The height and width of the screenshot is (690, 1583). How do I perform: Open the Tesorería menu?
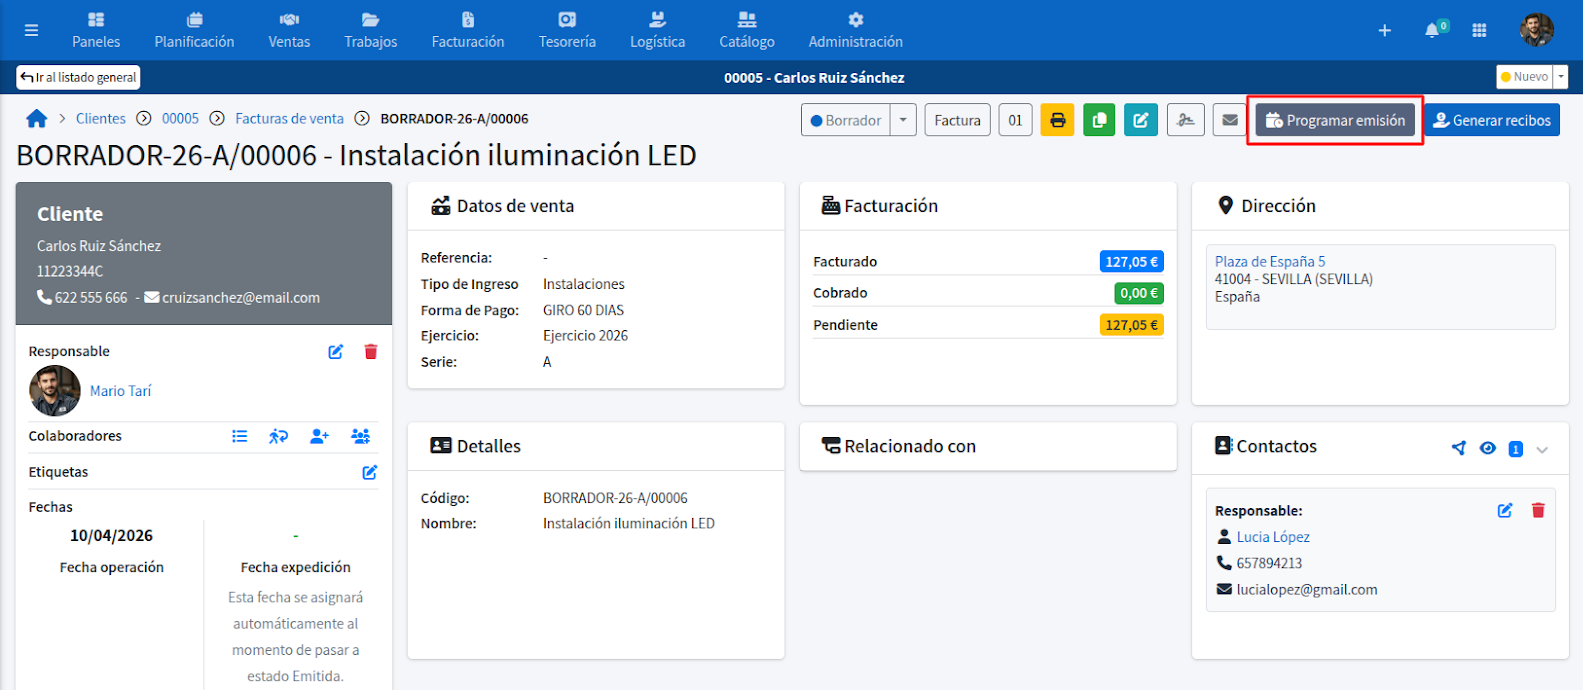coord(567,30)
